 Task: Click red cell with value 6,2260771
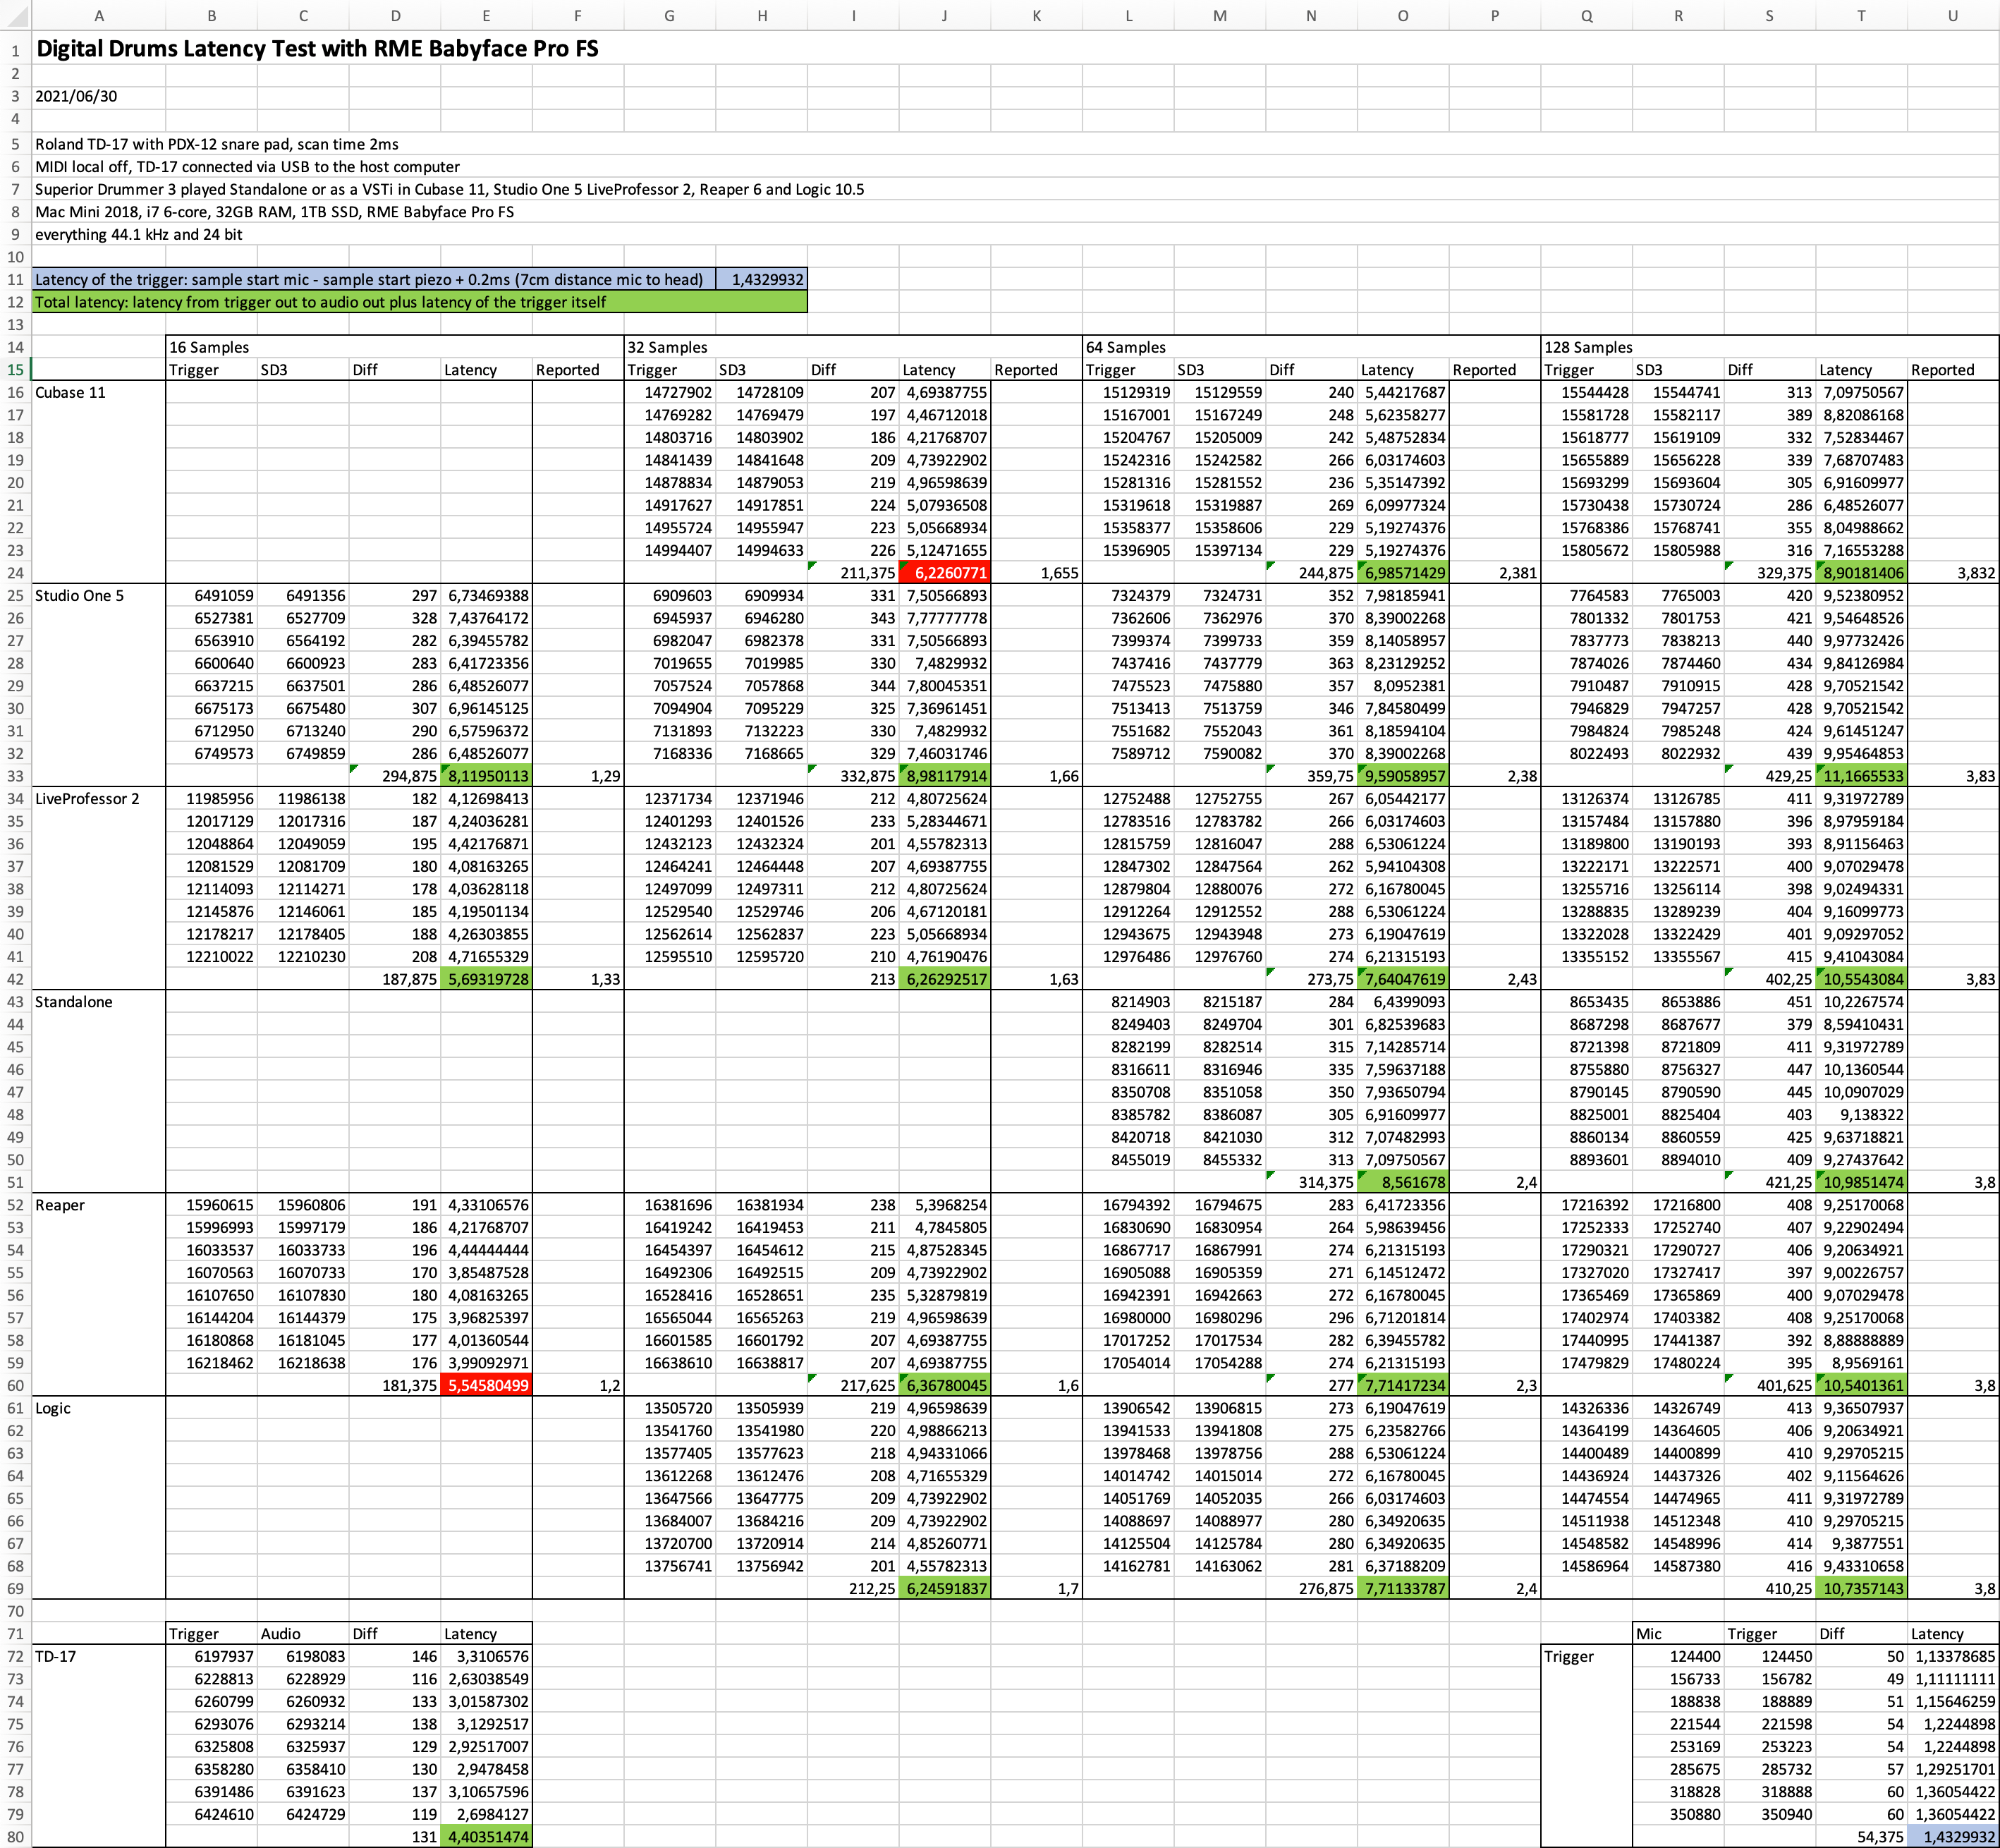(945, 573)
